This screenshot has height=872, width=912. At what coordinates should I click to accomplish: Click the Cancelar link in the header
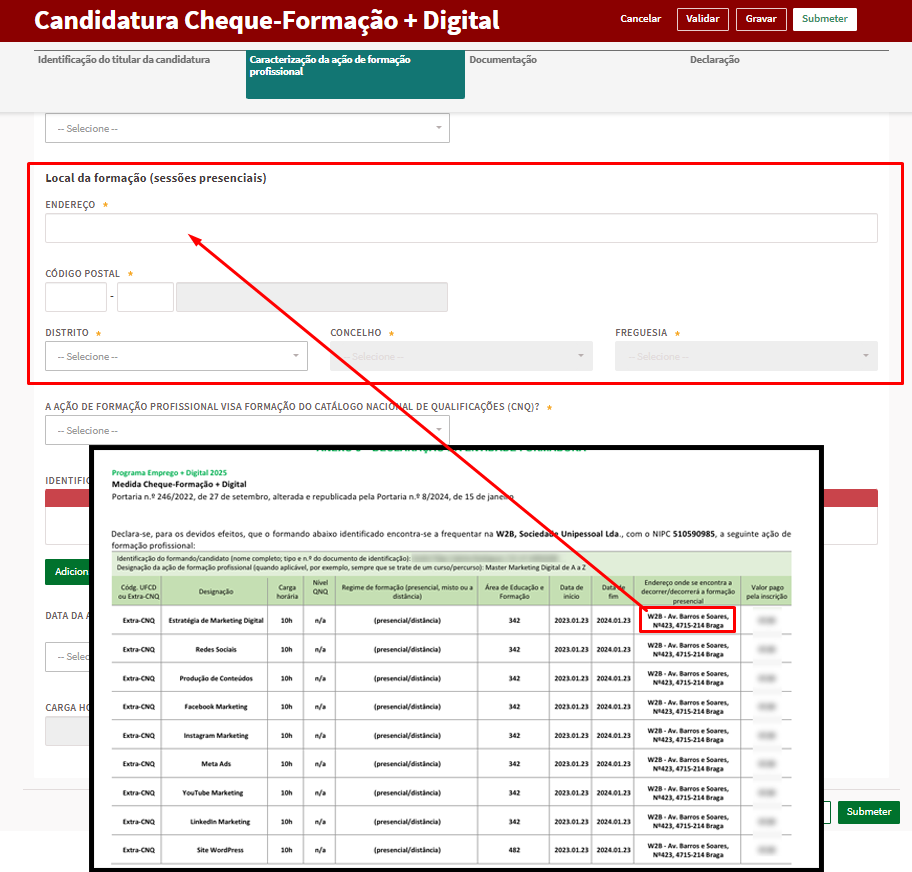[x=640, y=19]
